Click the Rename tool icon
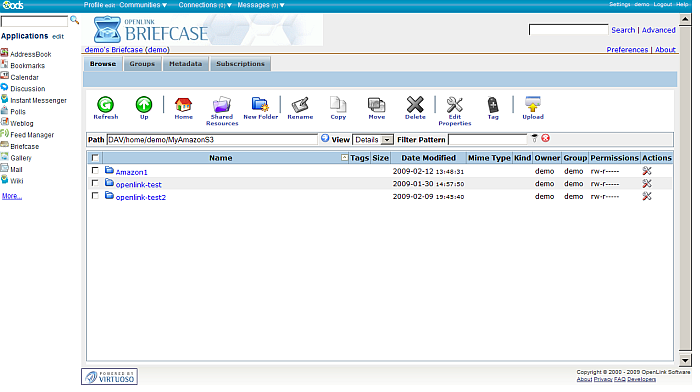Image resolution: width=700 pixels, height=392 pixels. pyautogui.click(x=300, y=104)
